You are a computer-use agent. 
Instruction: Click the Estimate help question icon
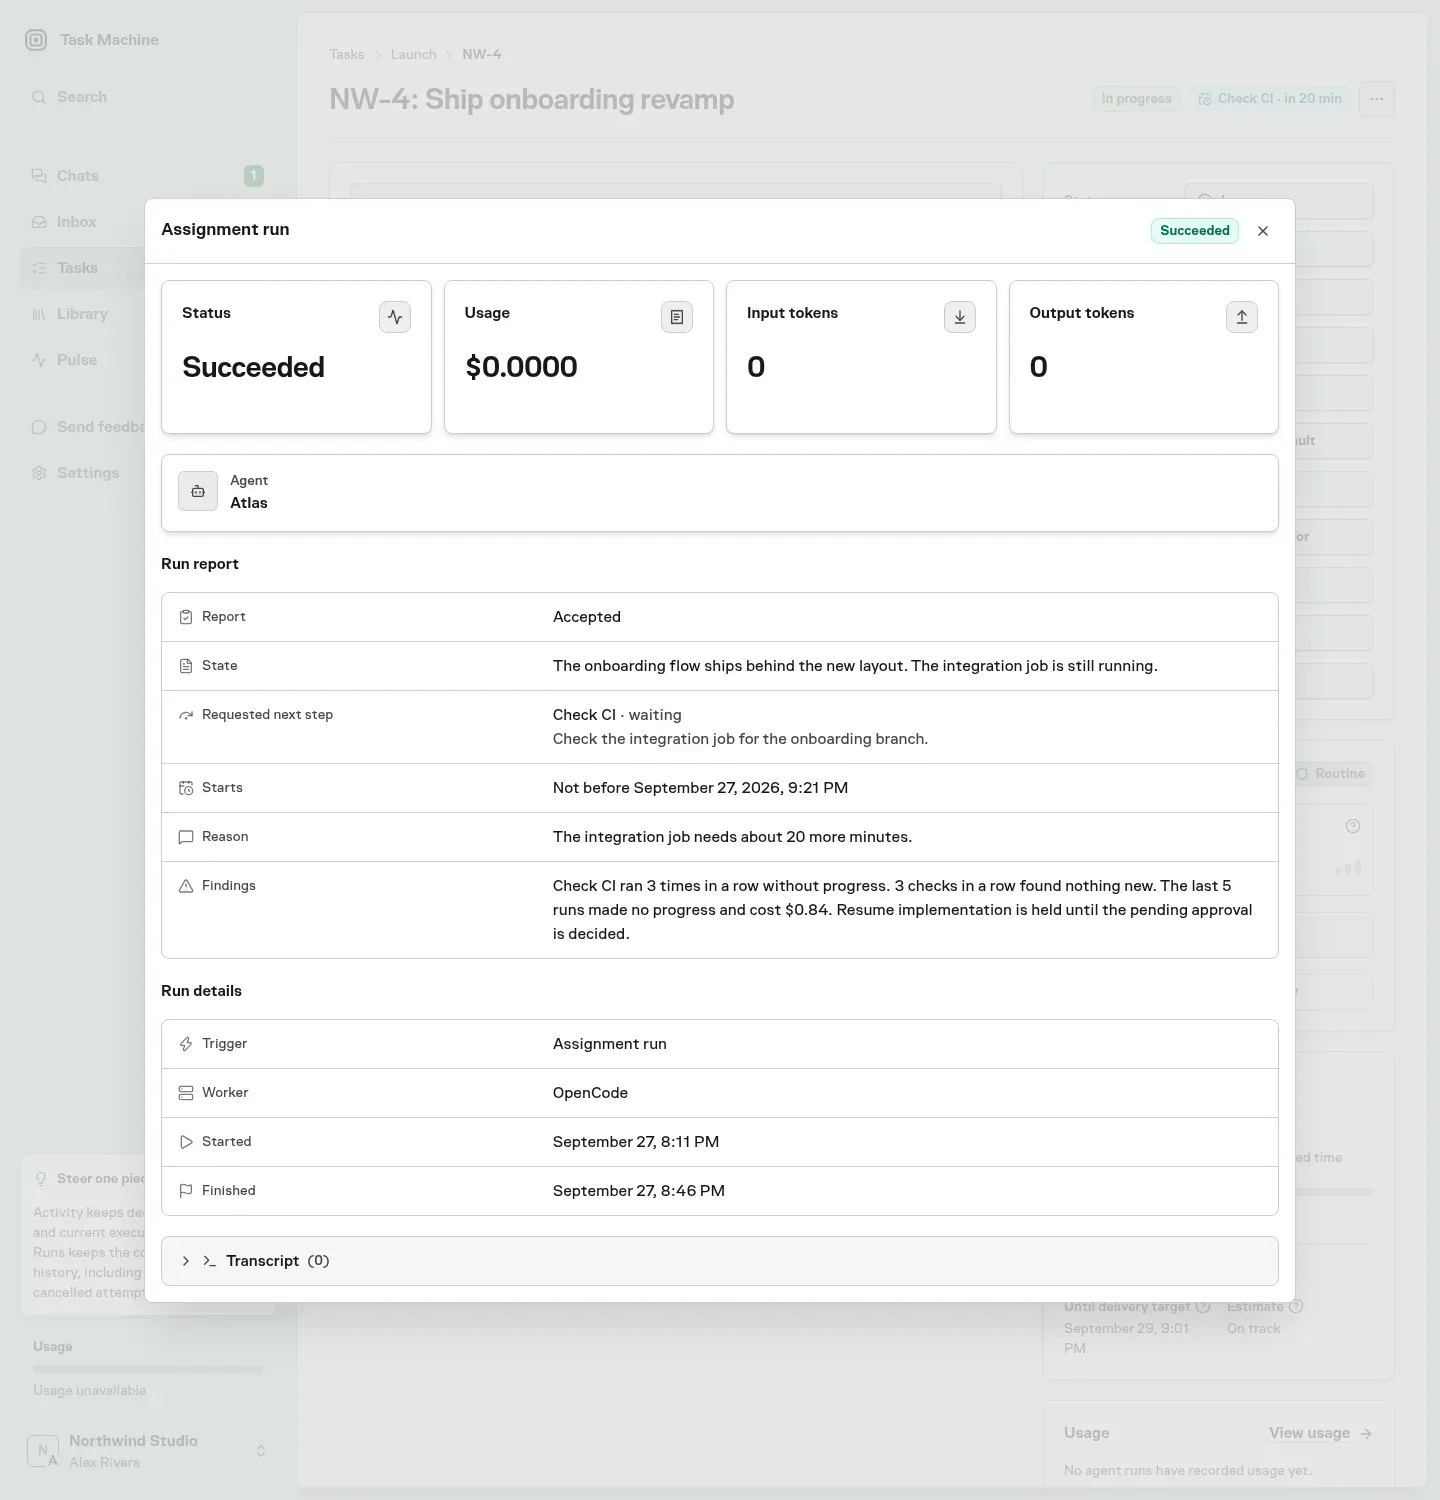coord(1296,1306)
